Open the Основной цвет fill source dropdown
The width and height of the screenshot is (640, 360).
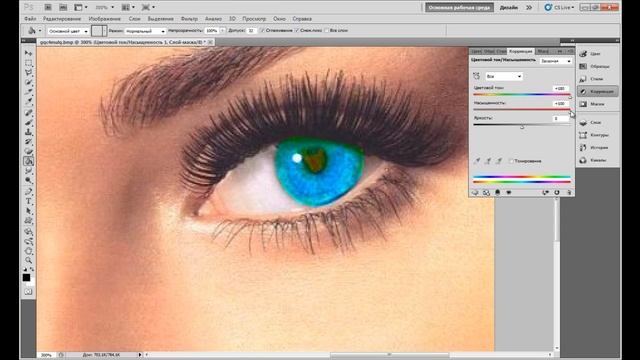point(68,31)
